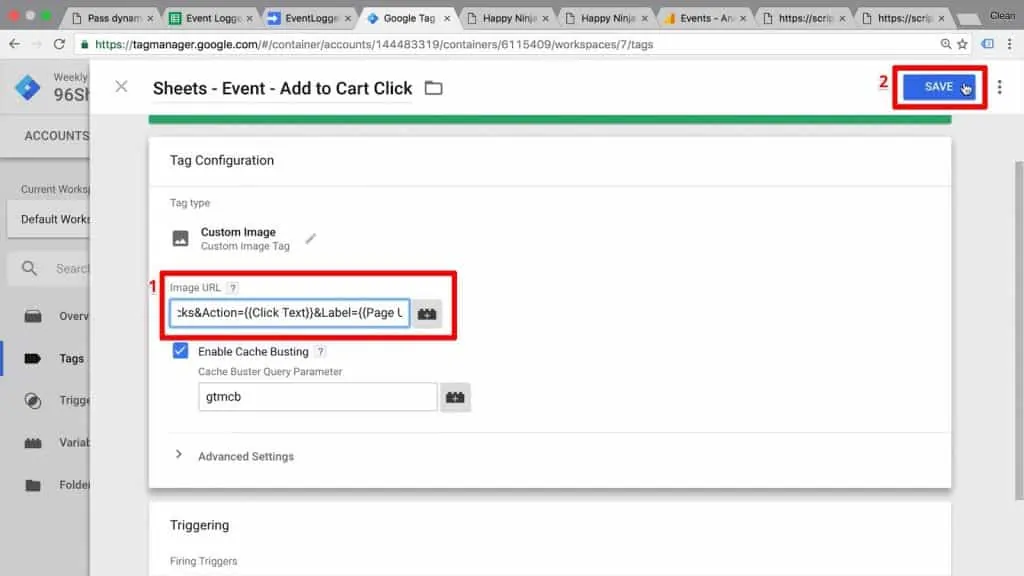1024x576 pixels.
Task: Open the Folders section
Action: [x=57, y=484]
